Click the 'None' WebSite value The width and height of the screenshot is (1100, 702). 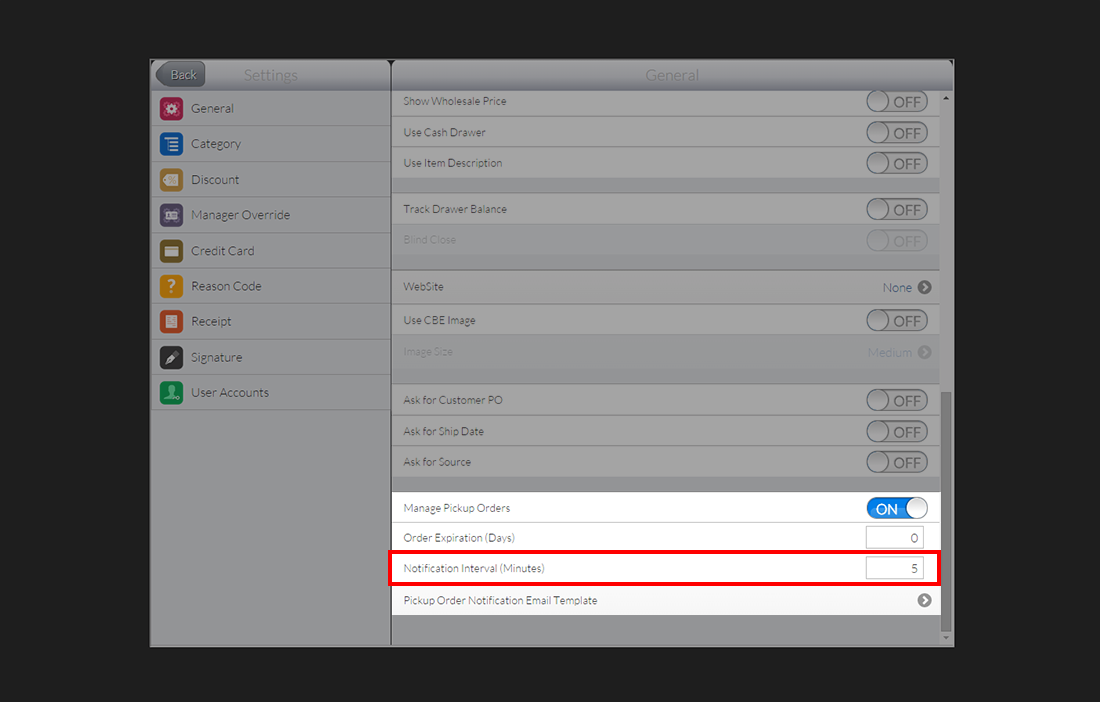pos(897,288)
